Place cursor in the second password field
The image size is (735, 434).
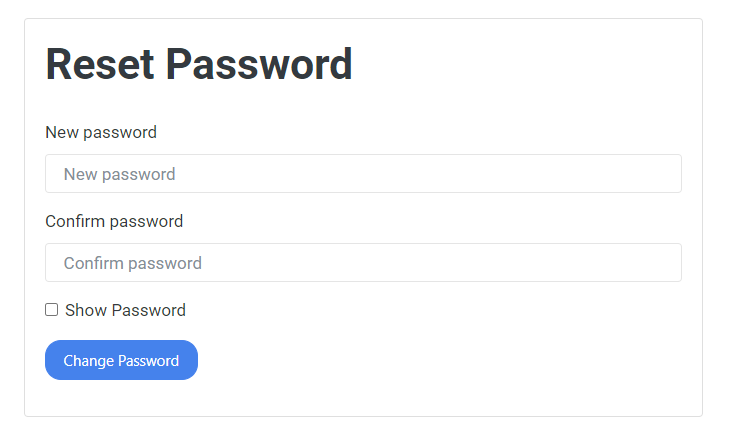363,263
